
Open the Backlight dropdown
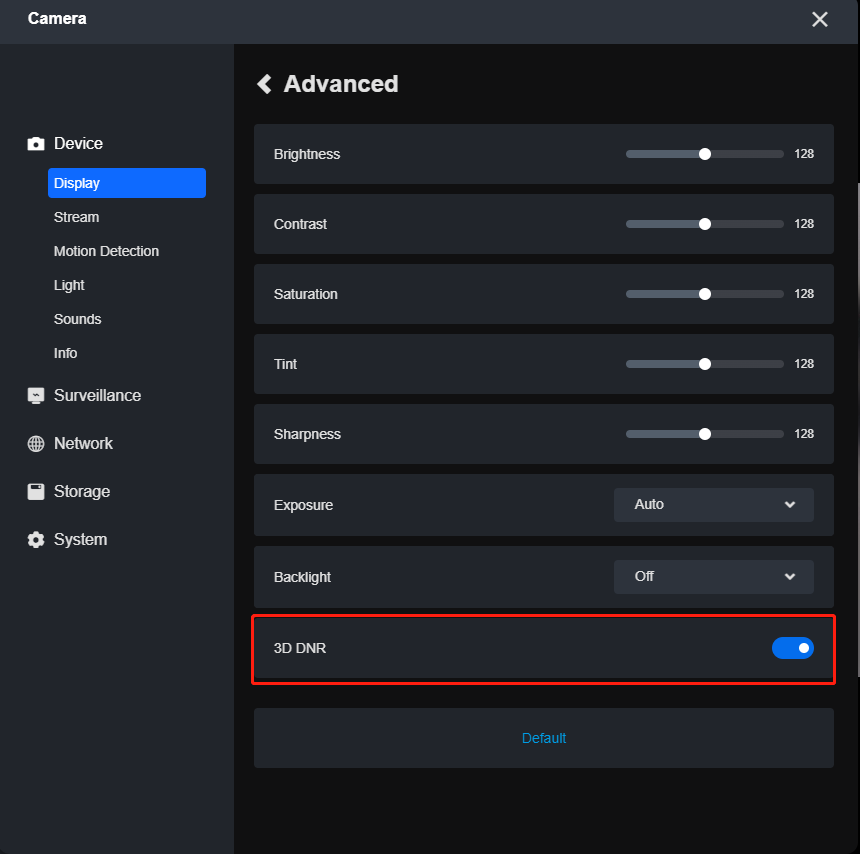pos(713,577)
